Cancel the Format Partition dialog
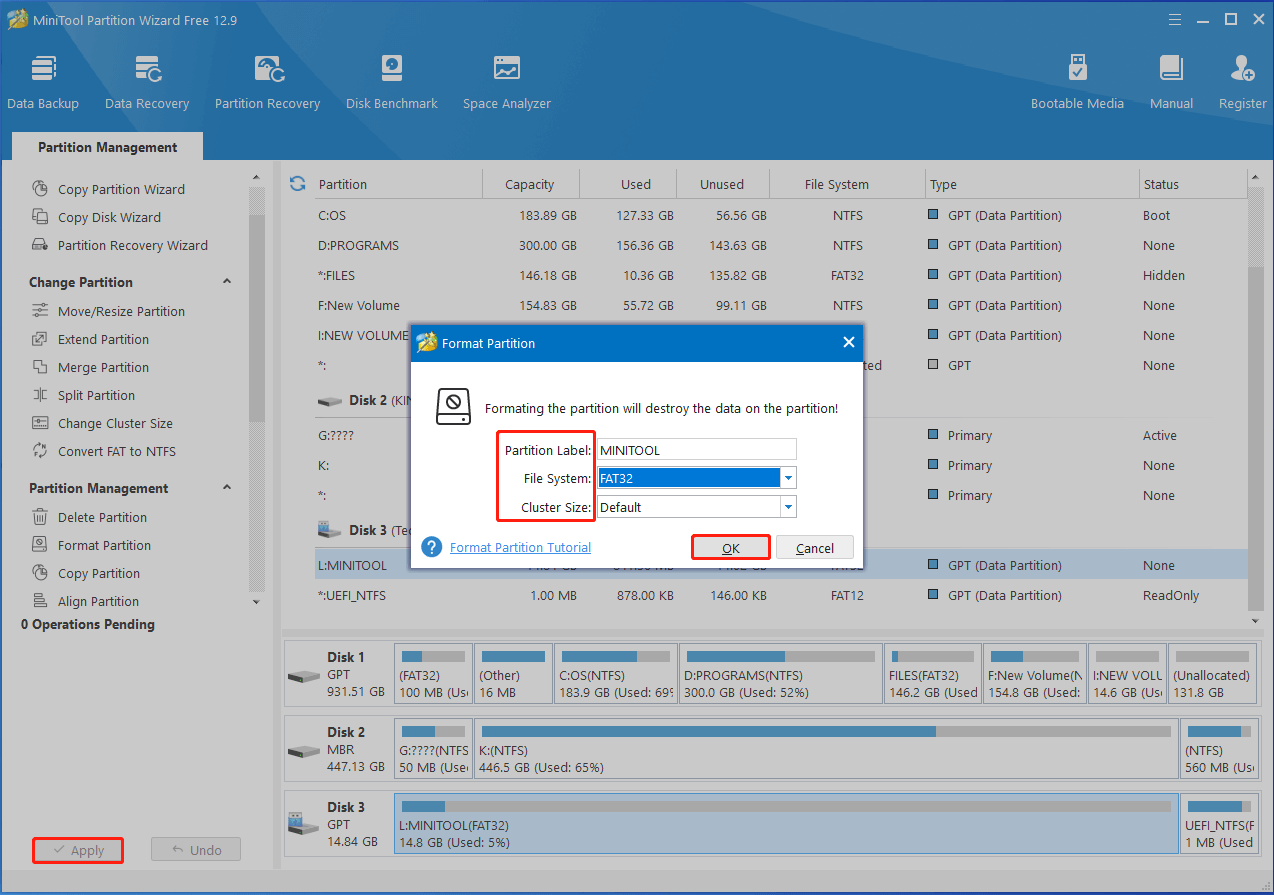Viewport: 1274px width, 895px height. tap(815, 548)
